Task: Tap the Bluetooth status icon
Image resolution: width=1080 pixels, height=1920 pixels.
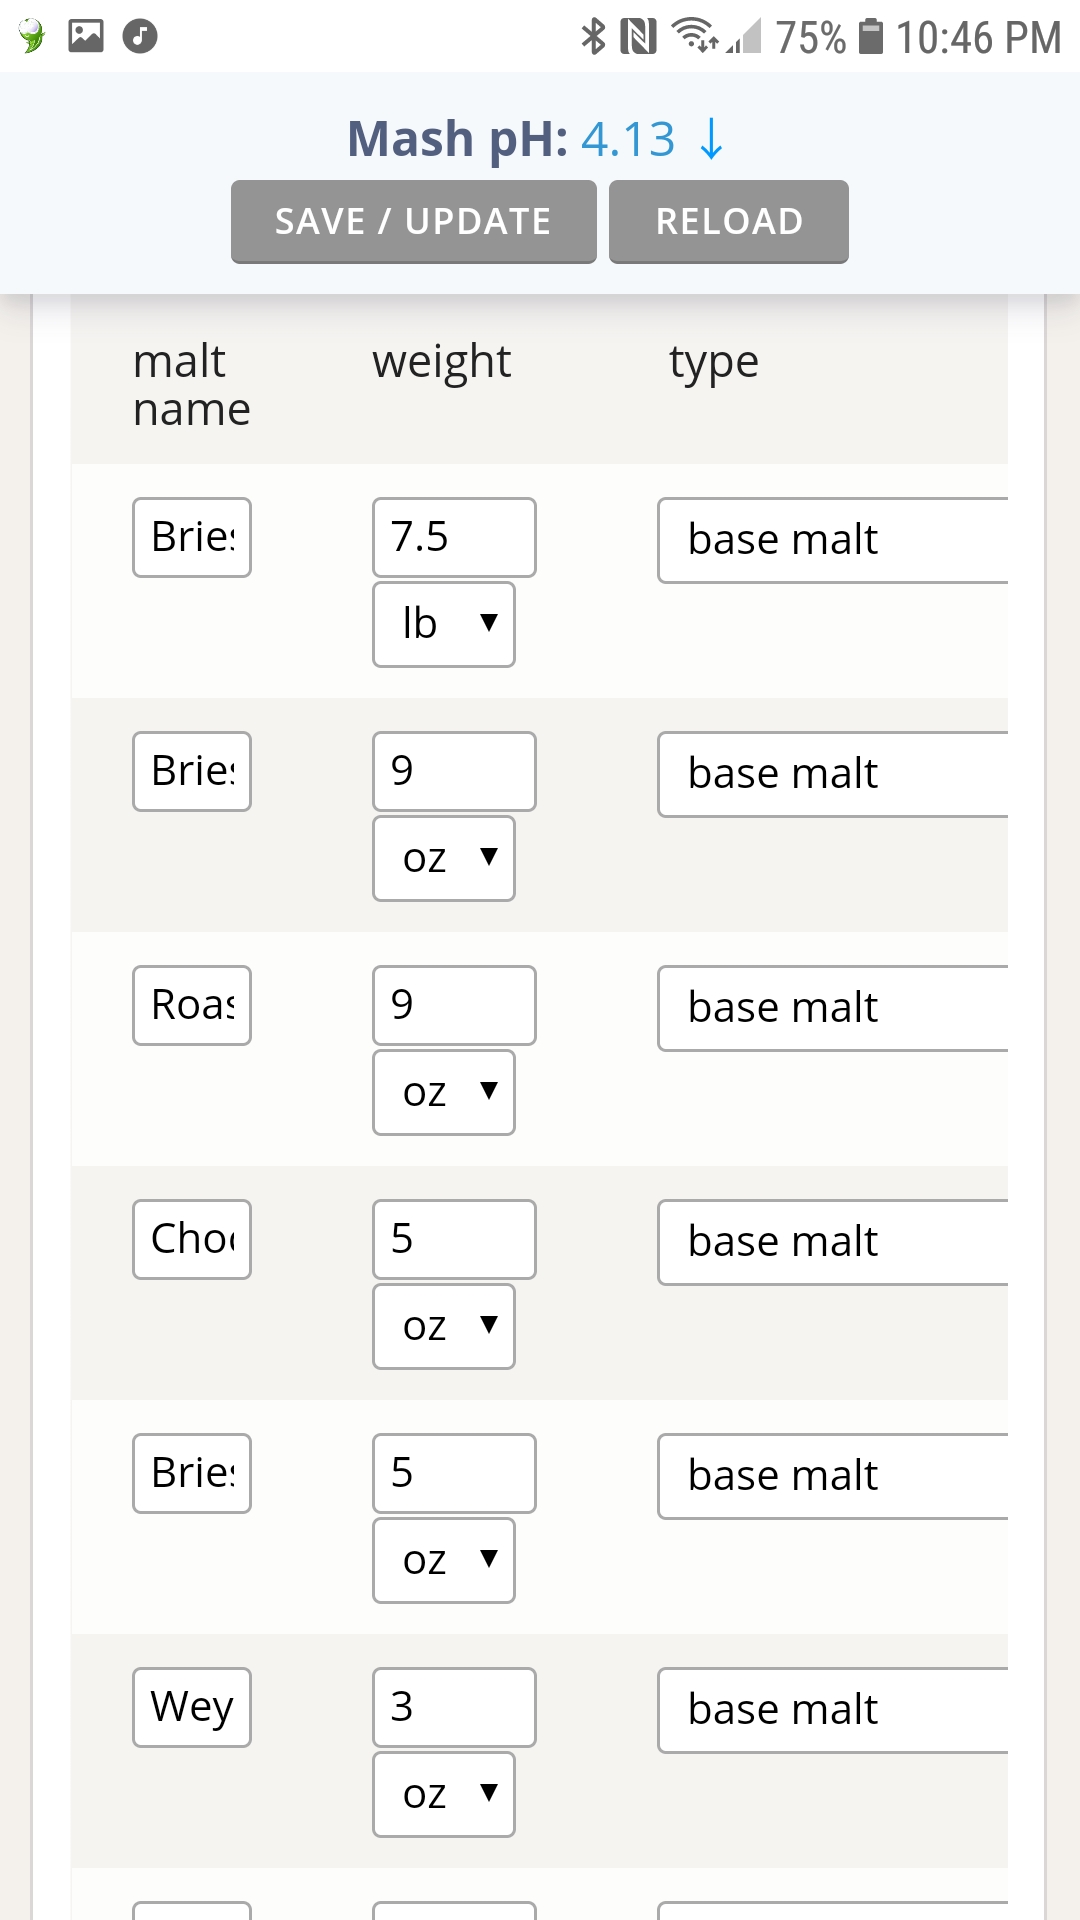Action: [594, 37]
